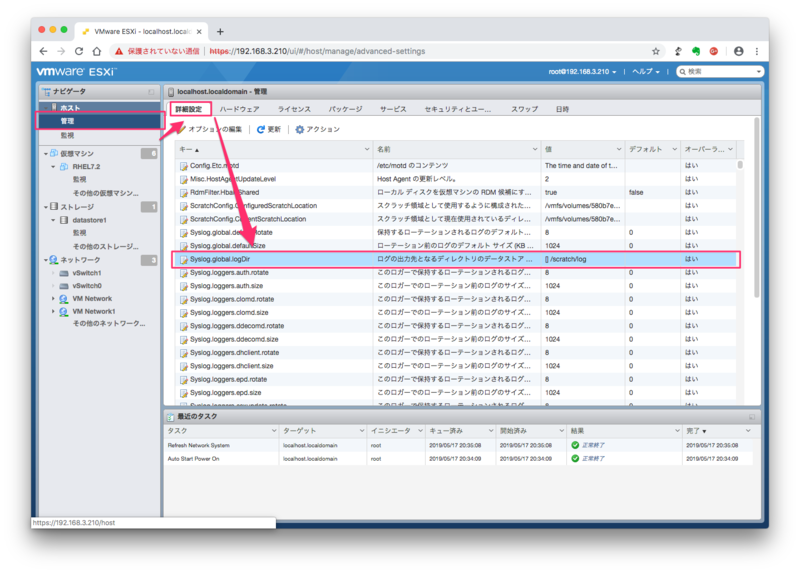Open the タスク column dropdown in recent tasks
The width and height of the screenshot is (800, 573).
tap(273, 431)
